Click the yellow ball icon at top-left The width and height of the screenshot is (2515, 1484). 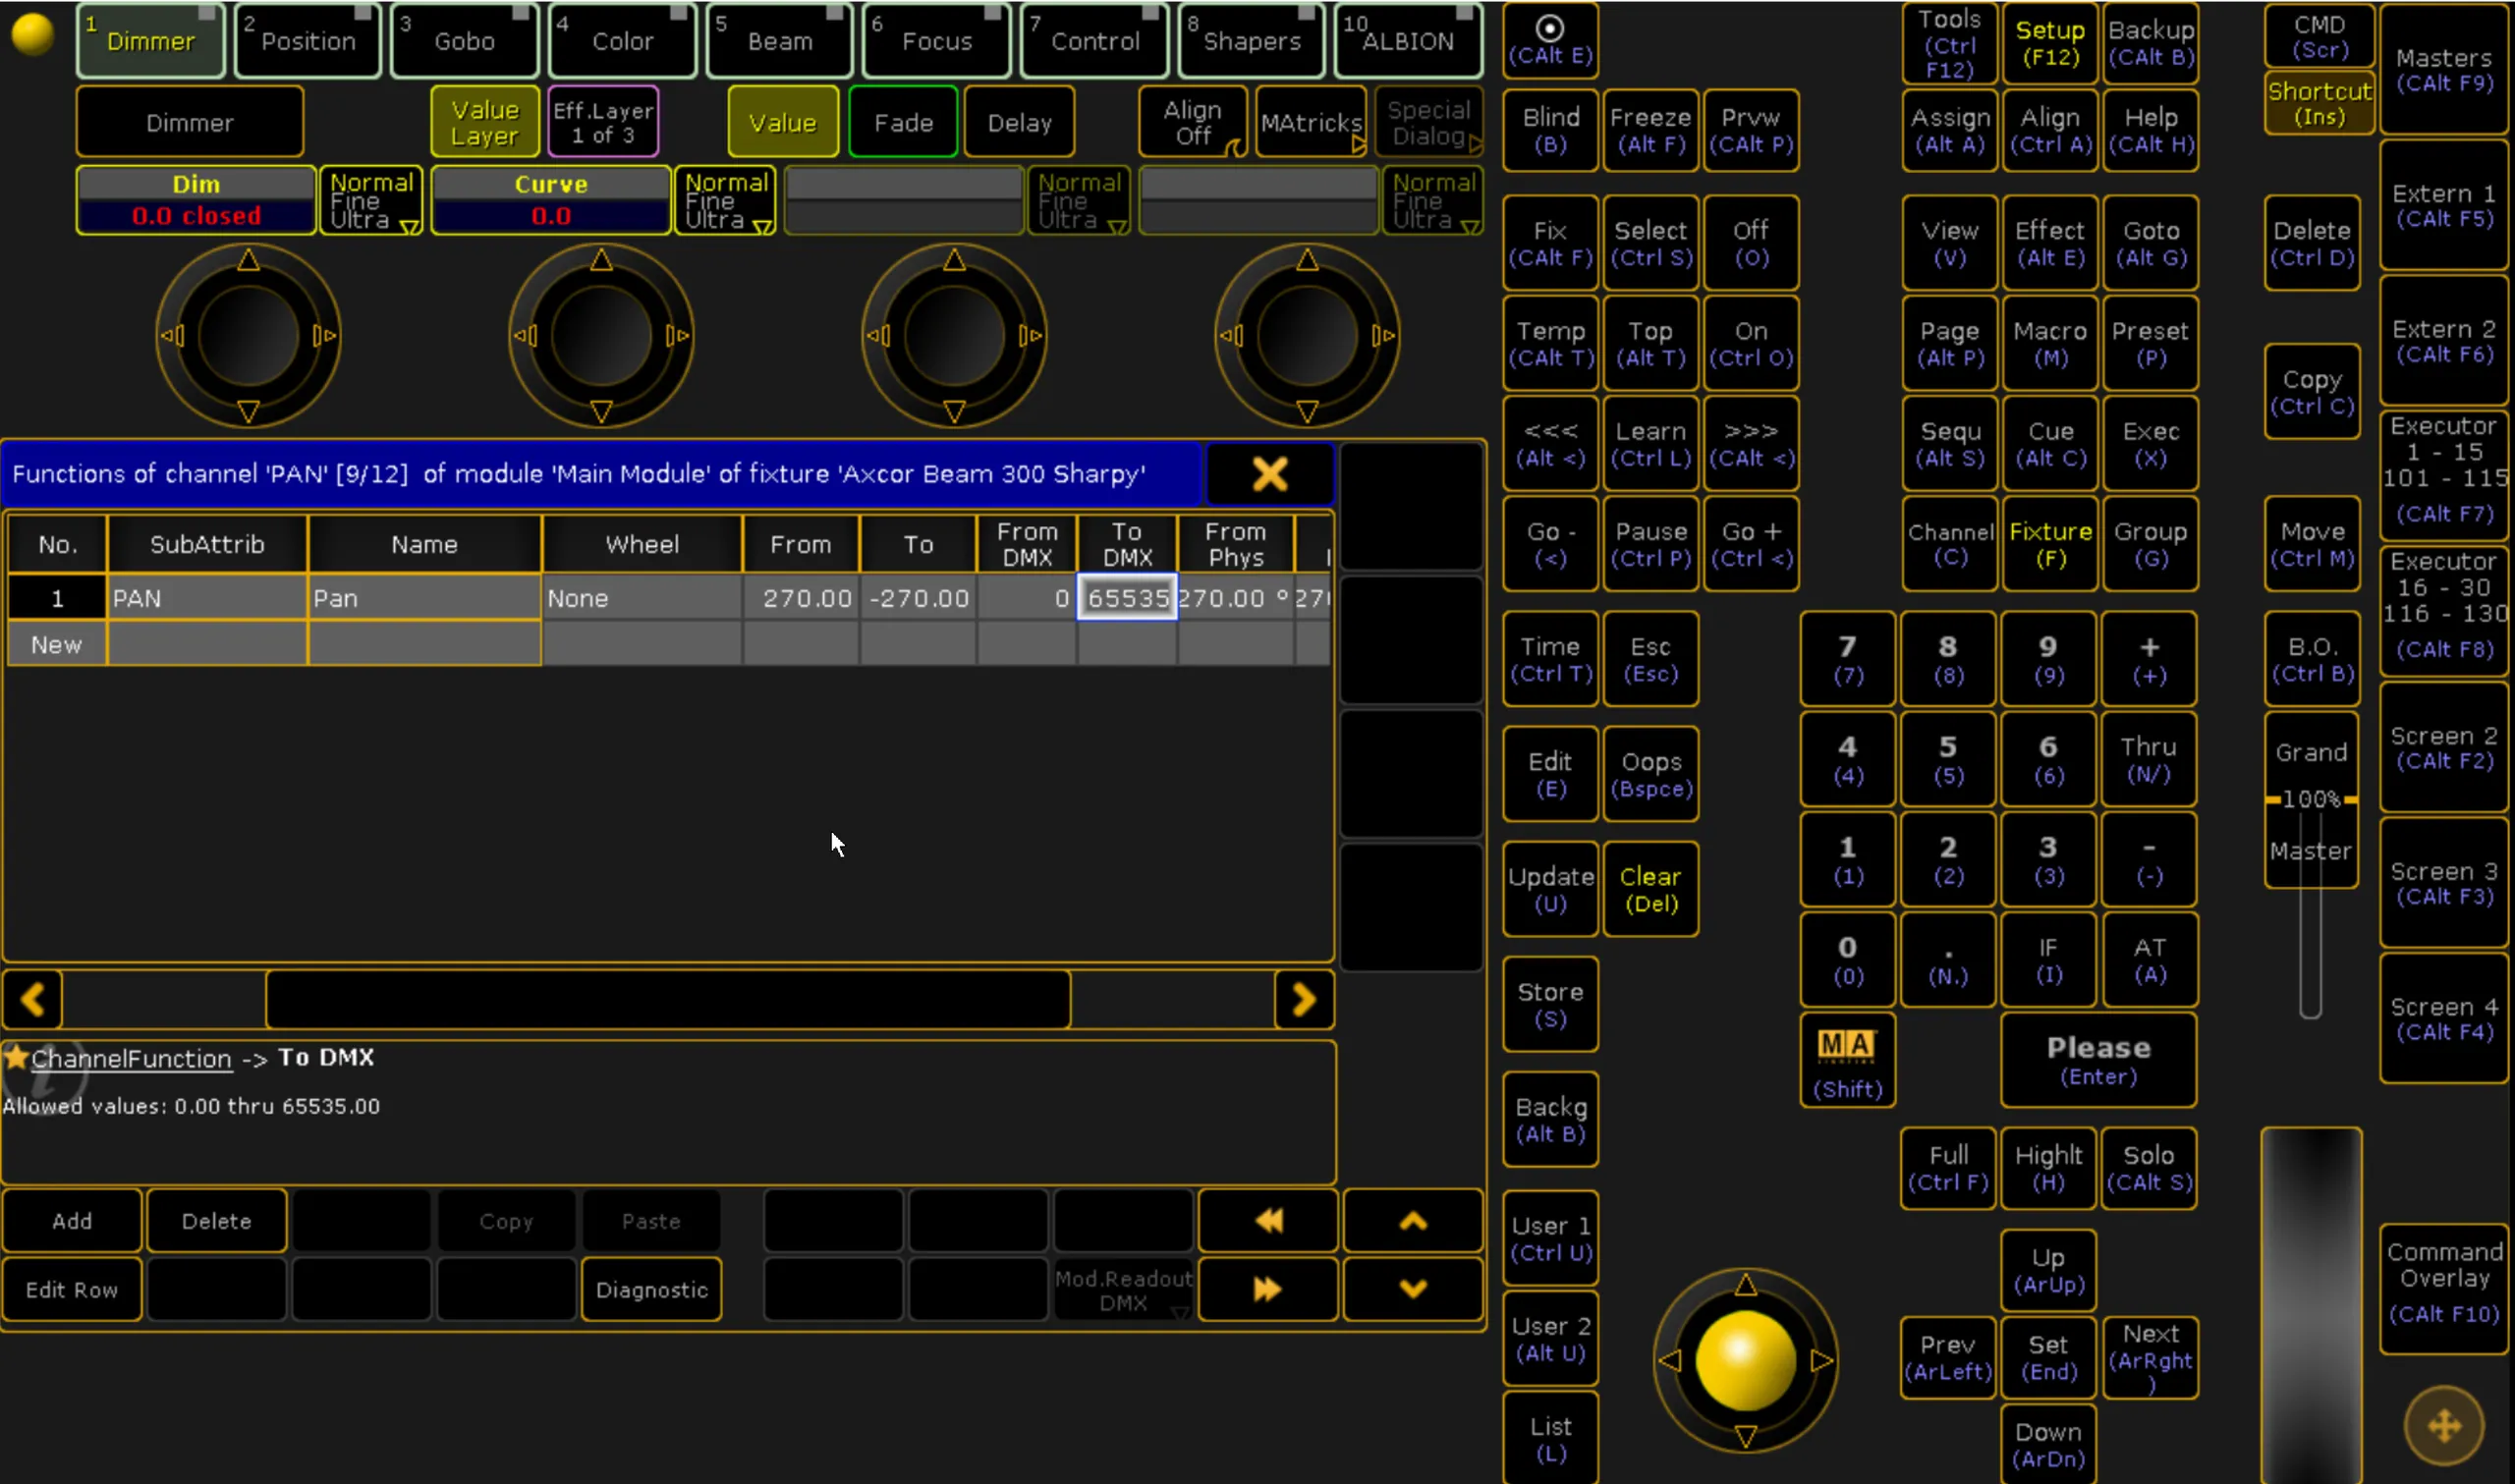tap(33, 34)
